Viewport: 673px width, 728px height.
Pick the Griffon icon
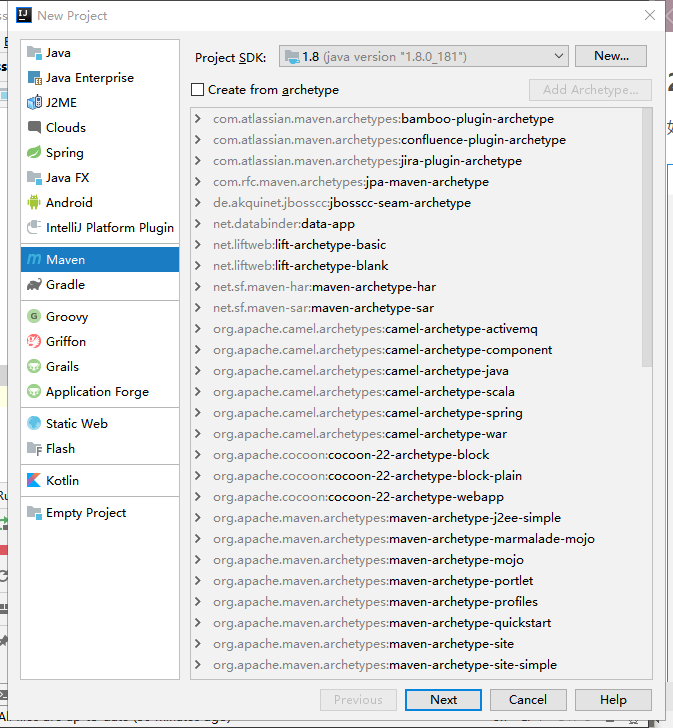tap(34, 342)
